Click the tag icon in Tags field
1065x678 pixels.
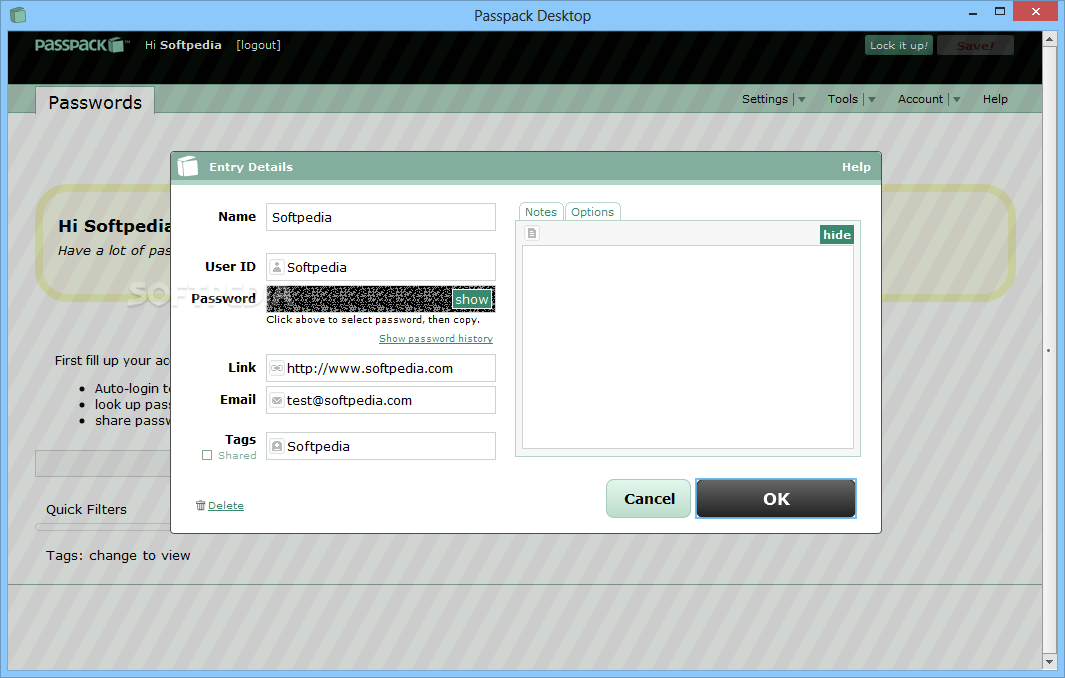tap(276, 446)
